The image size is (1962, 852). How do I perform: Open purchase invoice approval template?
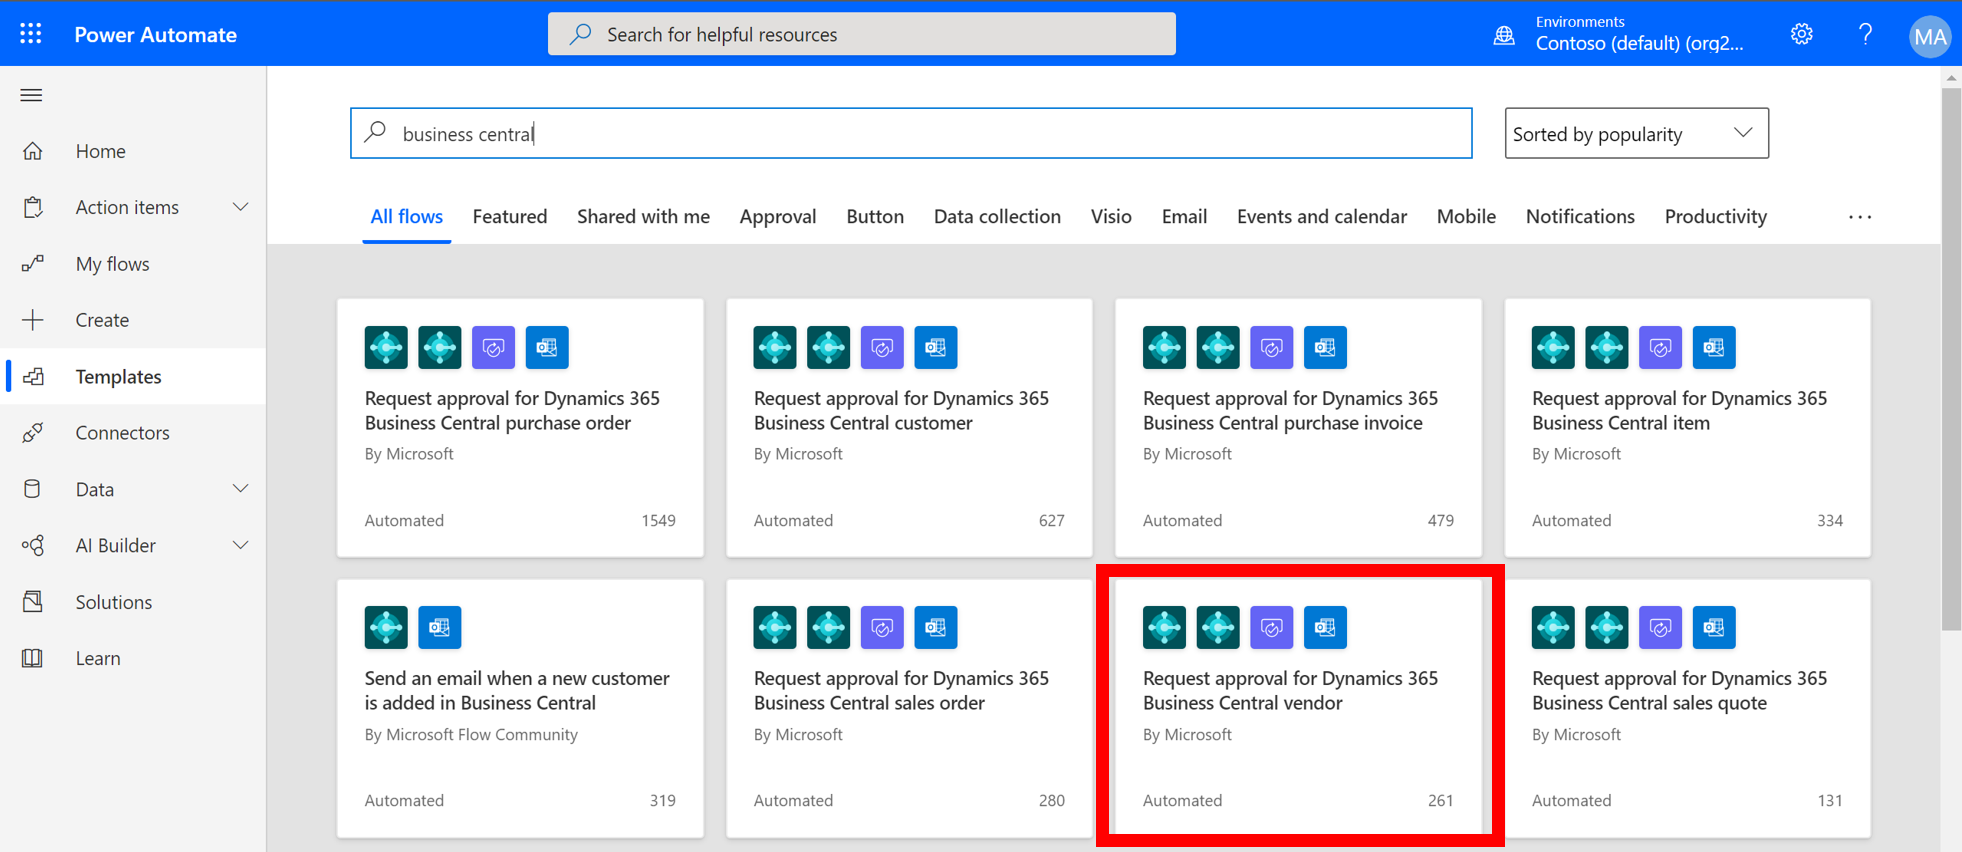(x=1298, y=428)
